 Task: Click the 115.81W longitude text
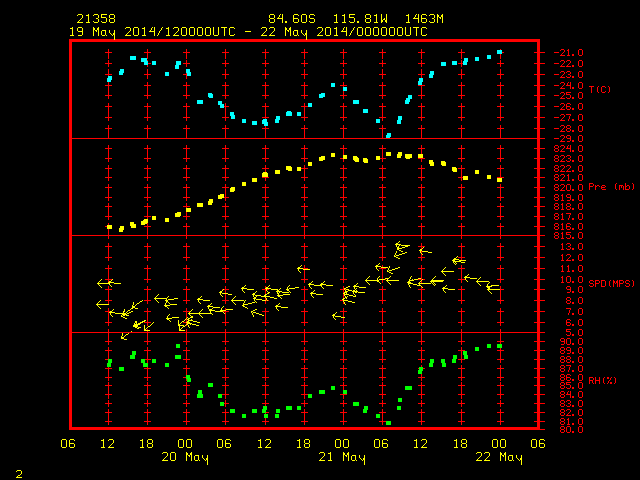pyautogui.click(x=360, y=19)
